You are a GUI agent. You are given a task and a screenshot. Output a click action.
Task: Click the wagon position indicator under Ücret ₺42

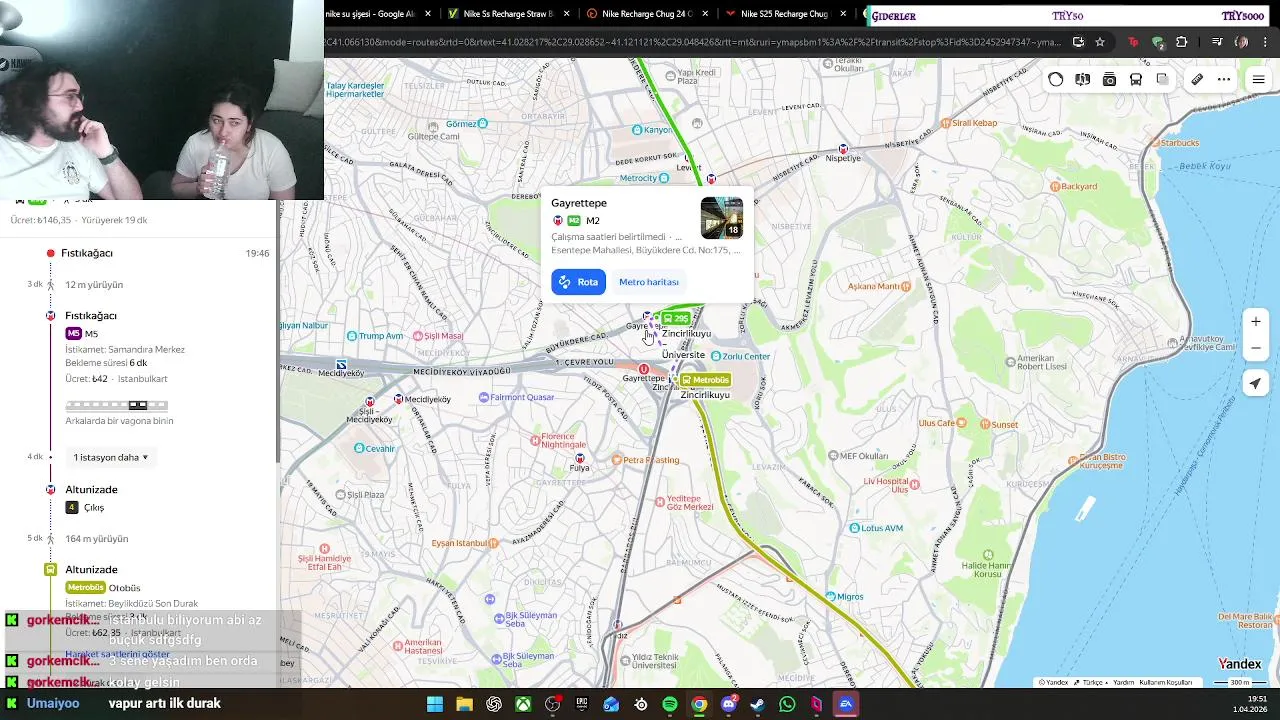[x=117, y=405]
